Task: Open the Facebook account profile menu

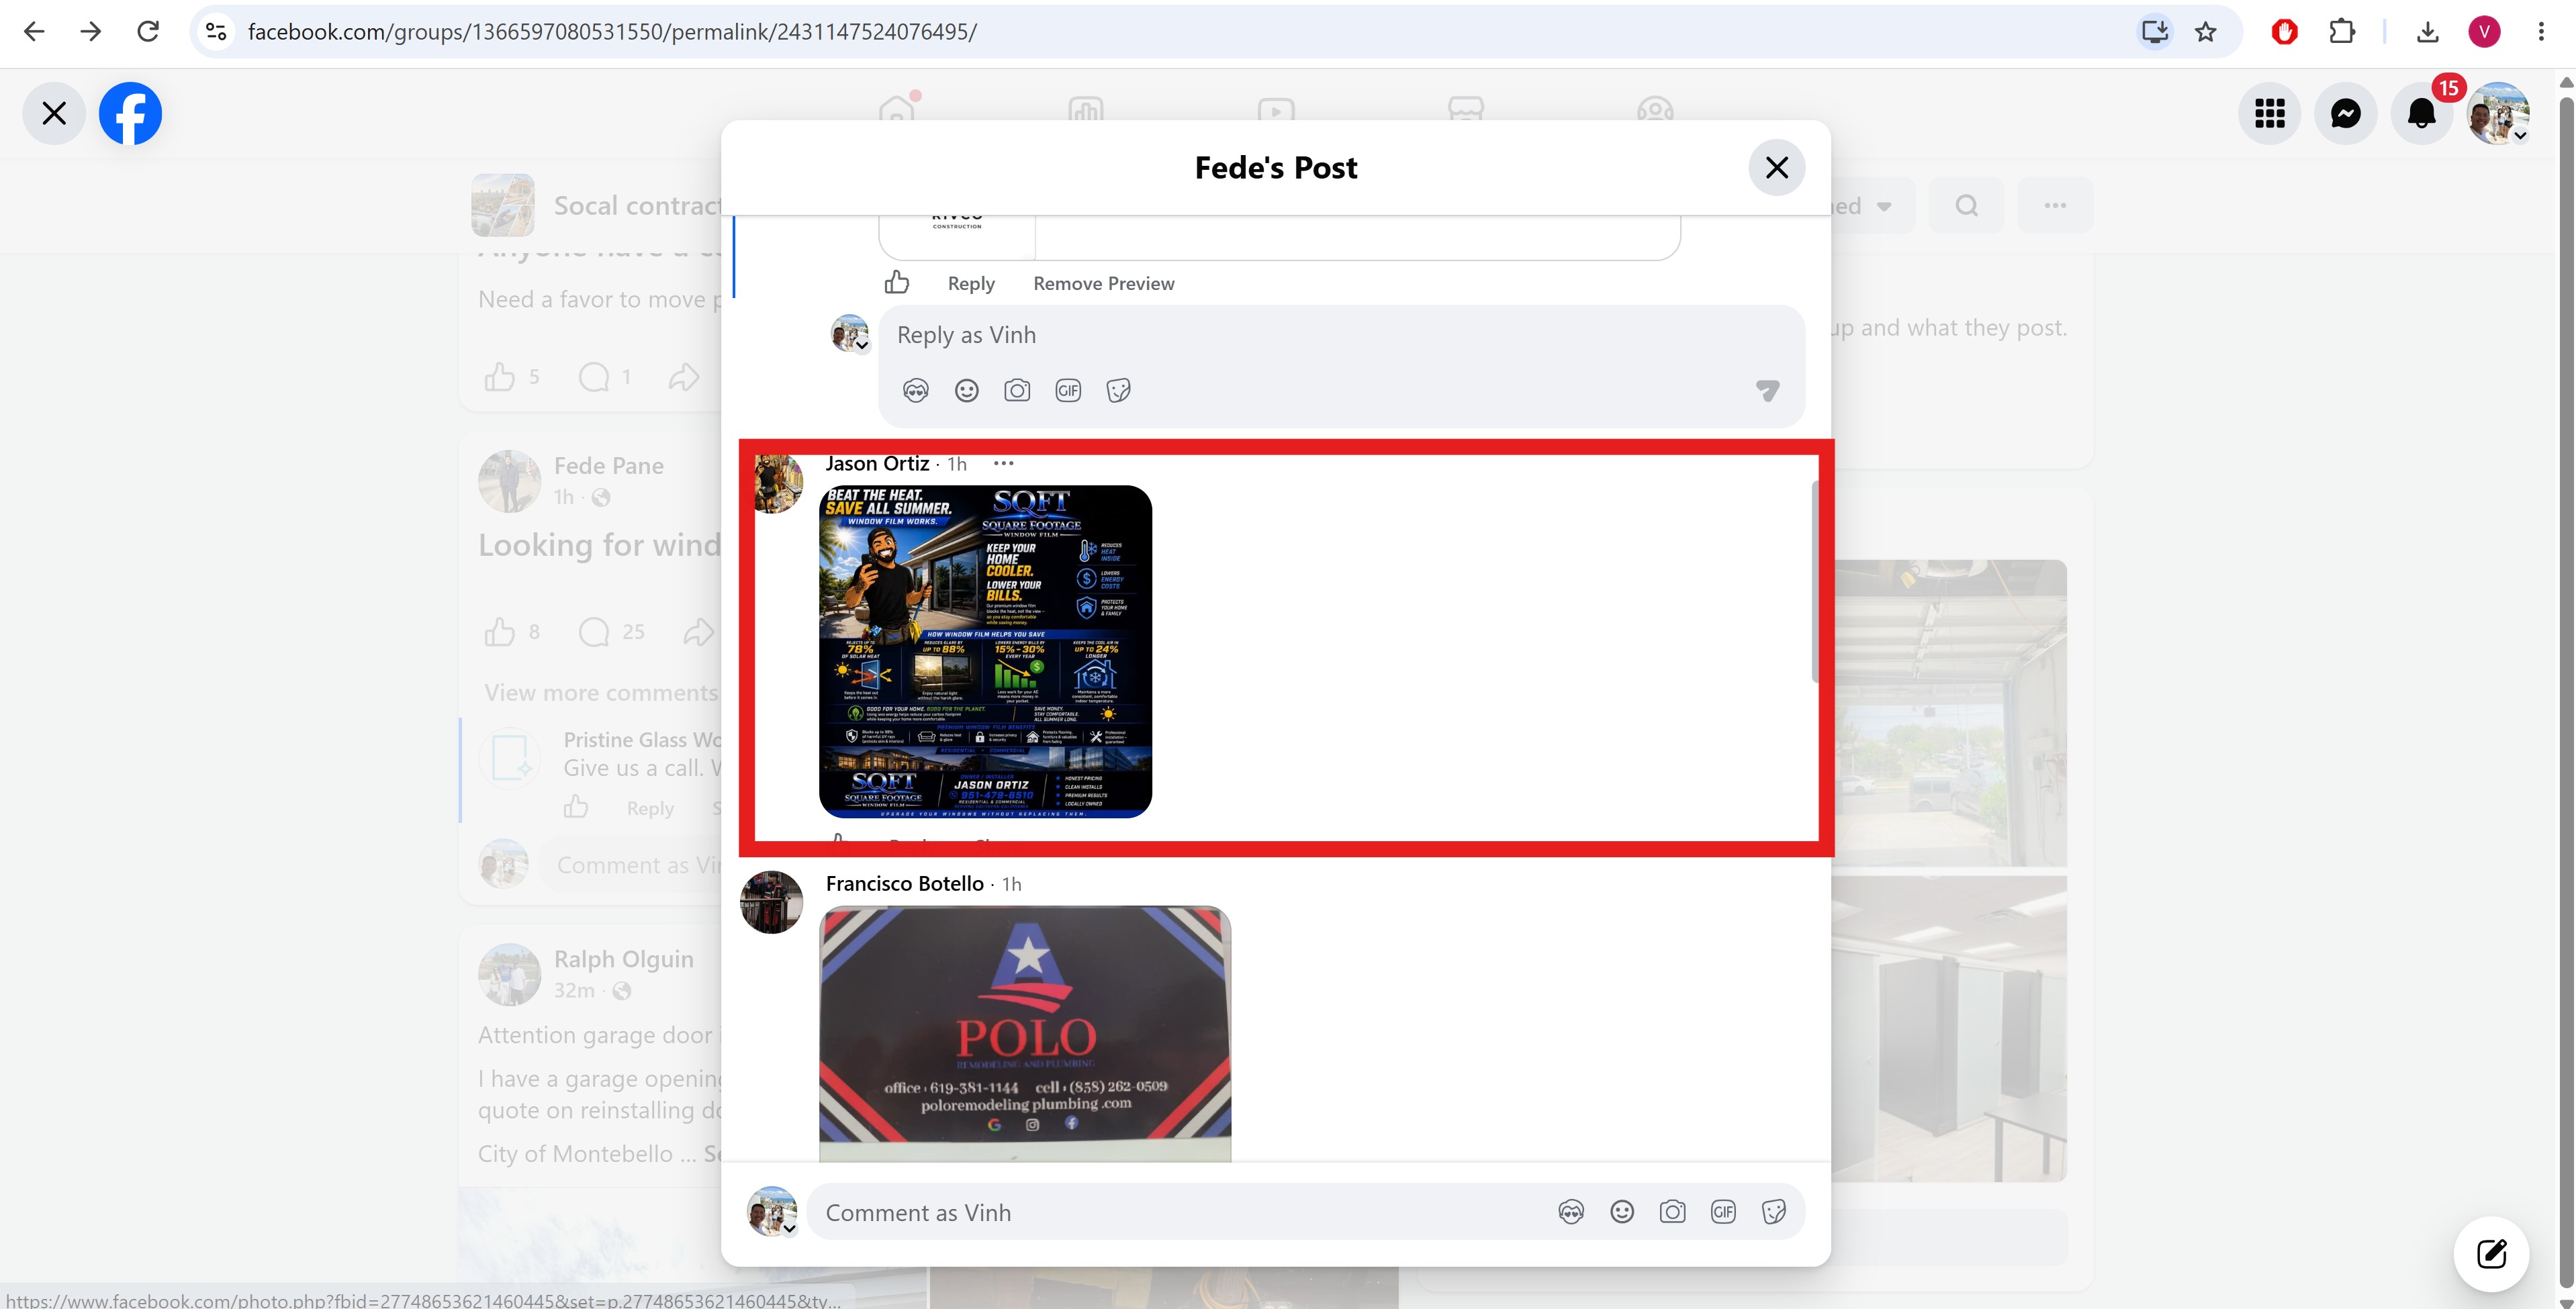Action: point(2498,113)
